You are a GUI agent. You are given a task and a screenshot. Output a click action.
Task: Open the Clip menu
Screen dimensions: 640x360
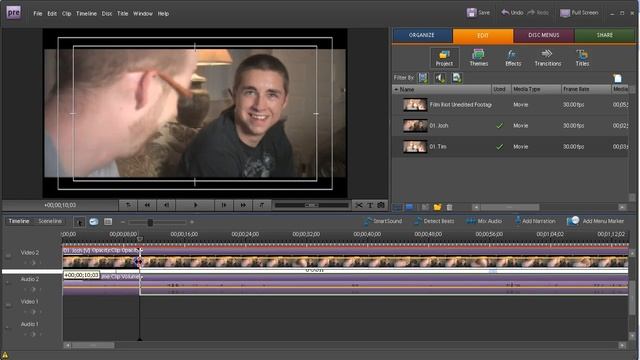click(x=67, y=13)
